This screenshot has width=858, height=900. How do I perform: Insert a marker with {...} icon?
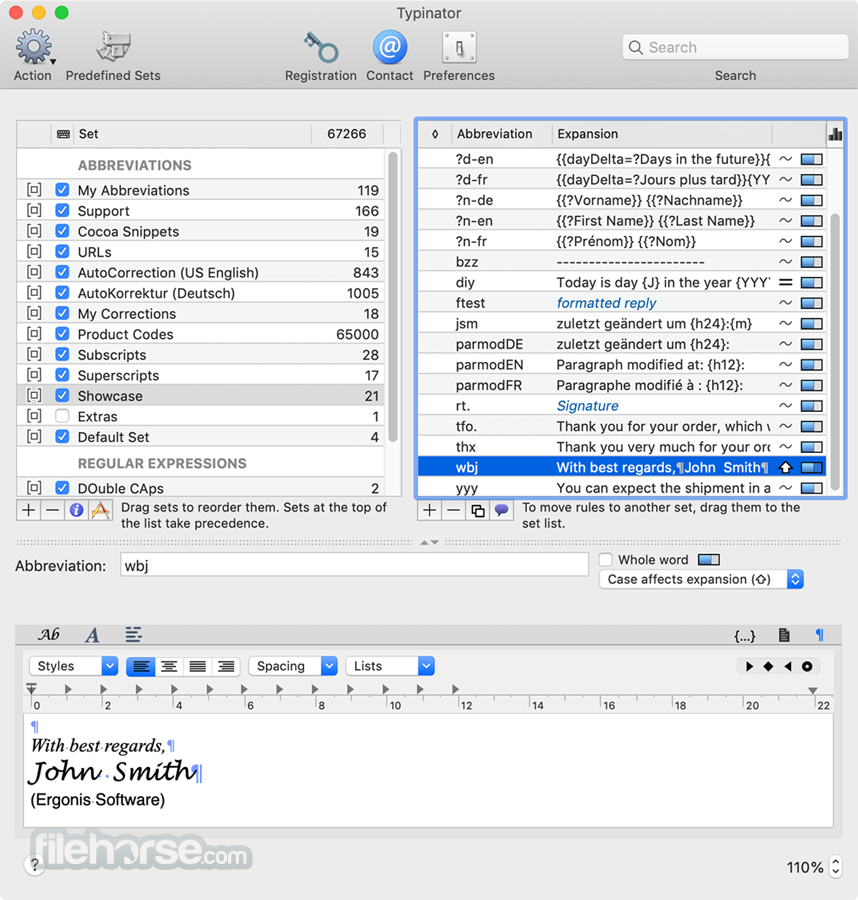(x=744, y=635)
